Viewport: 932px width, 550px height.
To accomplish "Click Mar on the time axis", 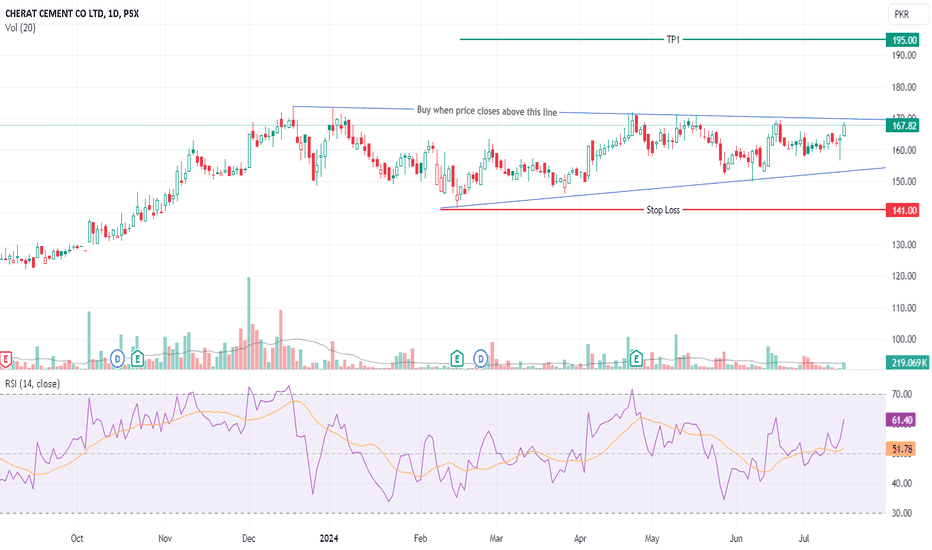I will pyautogui.click(x=496, y=538).
